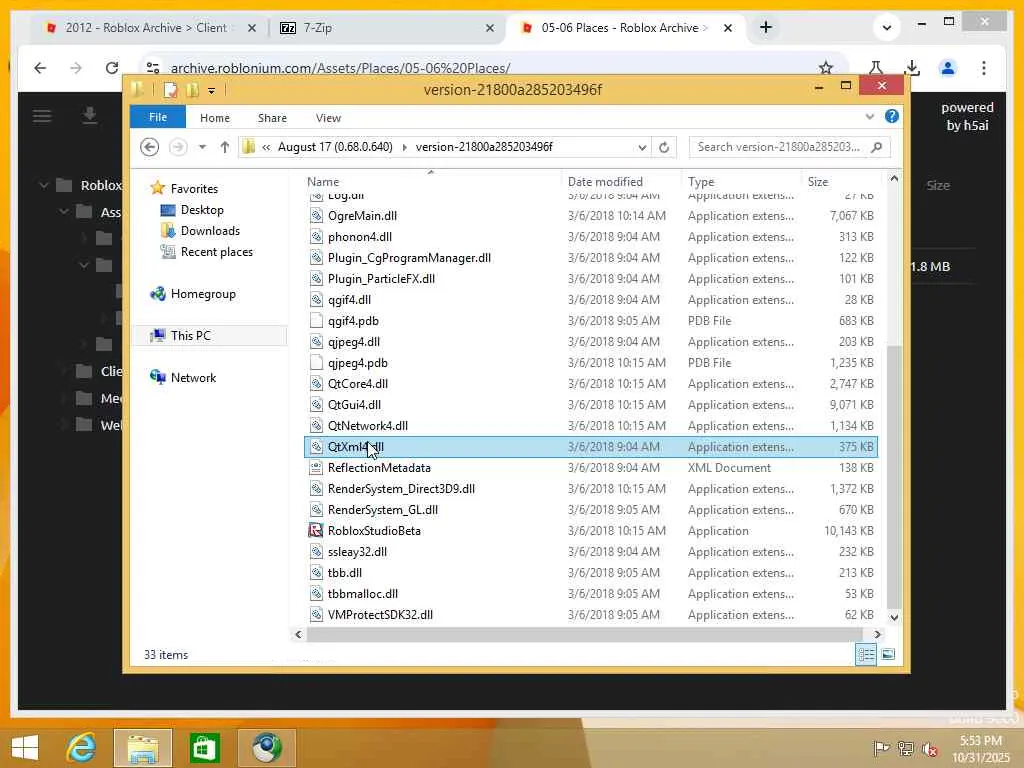The image size is (1024, 768).
Task: Sort files by Size column header
Action: click(840, 182)
